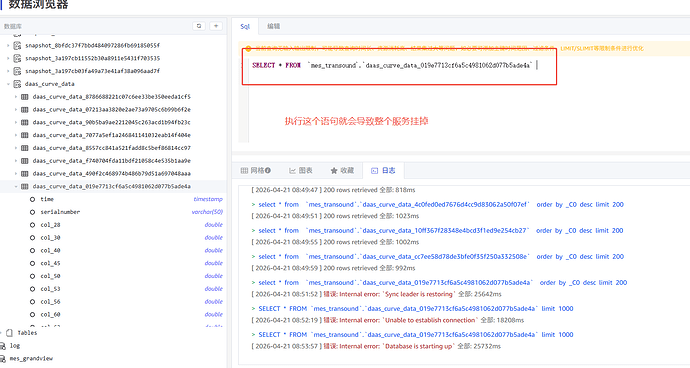Click the time column circle icon
The width and height of the screenshot is (690, 368).
(33, 199)
